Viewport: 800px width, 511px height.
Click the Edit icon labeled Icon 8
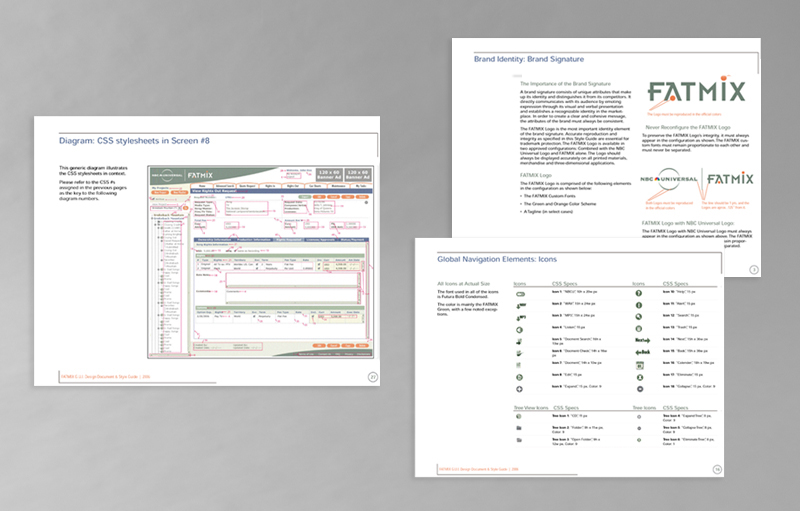click(x=519, y=377)
